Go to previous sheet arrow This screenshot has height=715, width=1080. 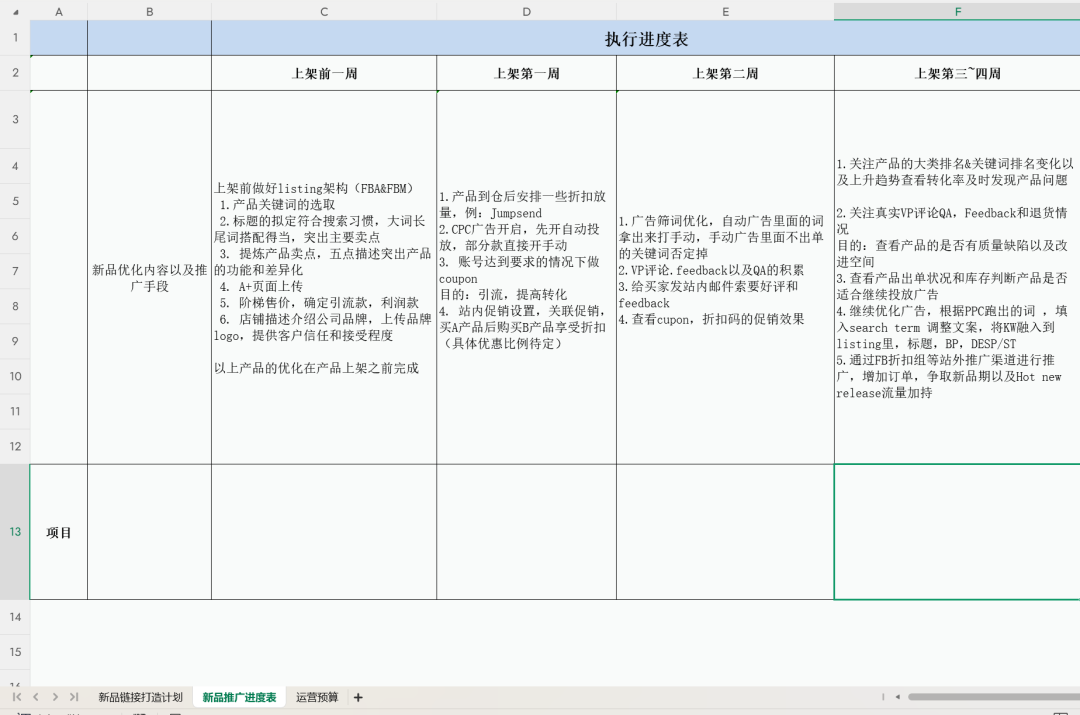point(36,697)
